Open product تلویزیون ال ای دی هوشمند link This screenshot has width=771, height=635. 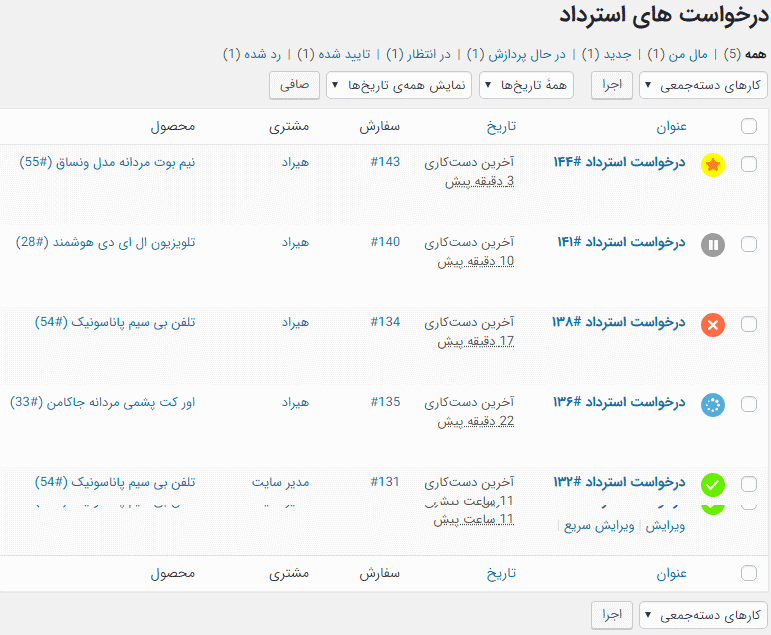click(x=106, y=242)
